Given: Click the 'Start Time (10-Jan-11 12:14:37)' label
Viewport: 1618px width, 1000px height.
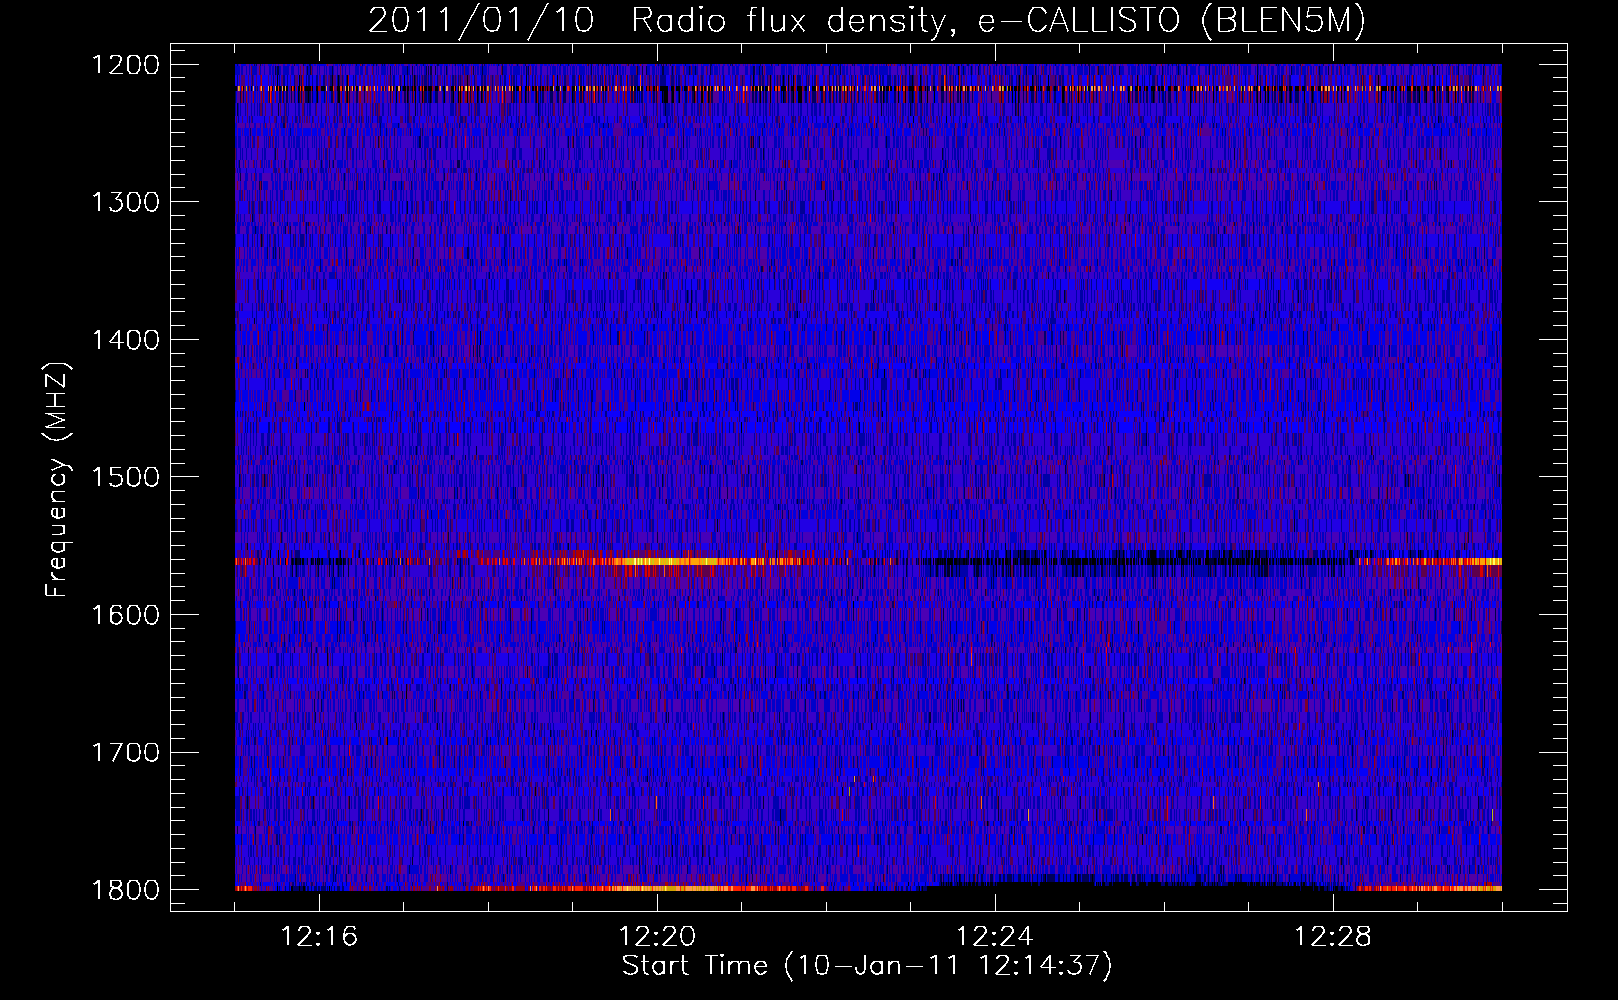Looking at the screenshot, I should pos(867,966).
